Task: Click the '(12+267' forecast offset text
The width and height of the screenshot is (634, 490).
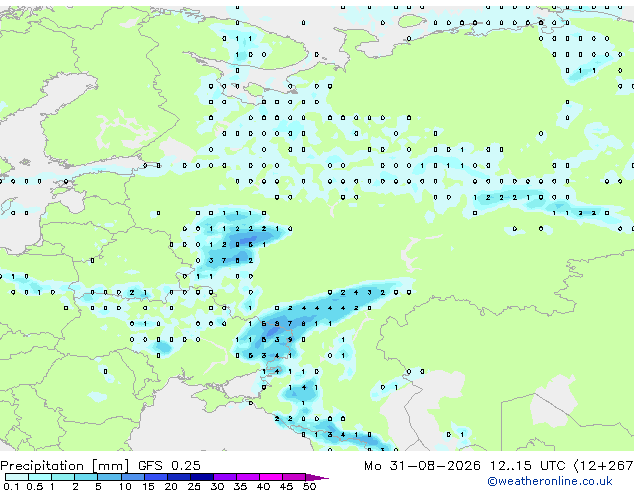Action: click(x=603, y=466)
